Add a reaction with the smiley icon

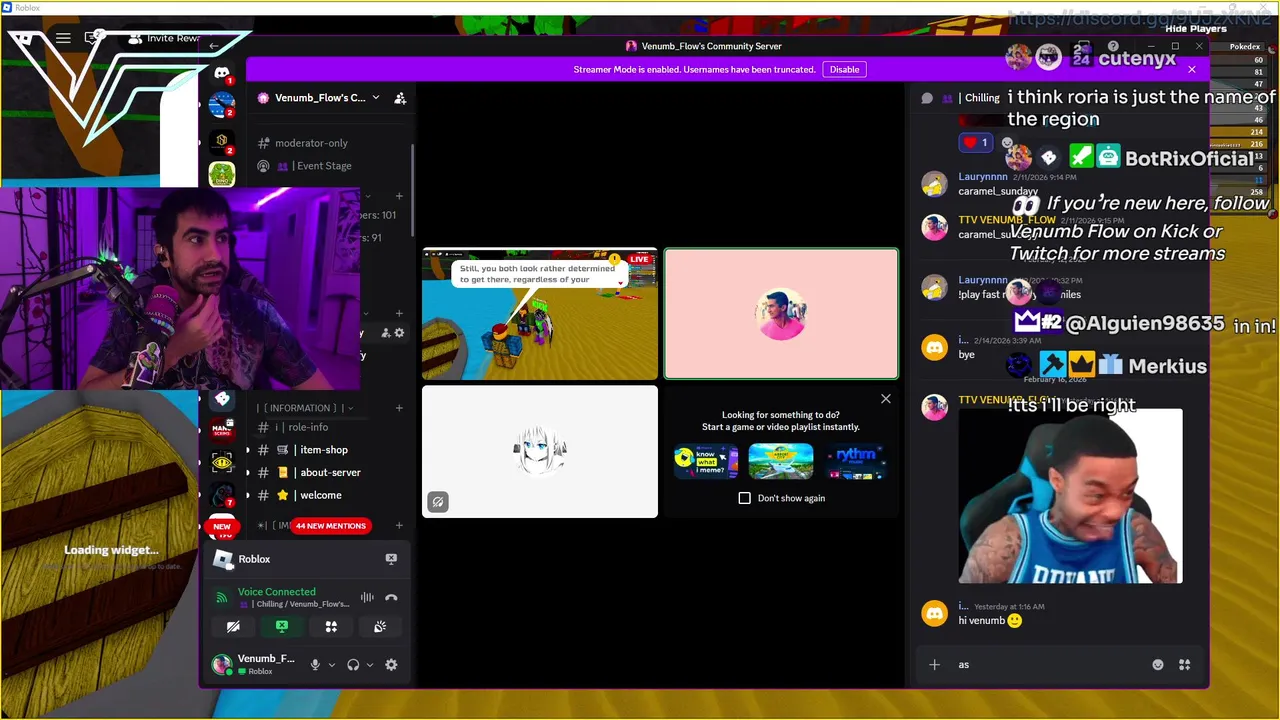[x=1007, y=143]
